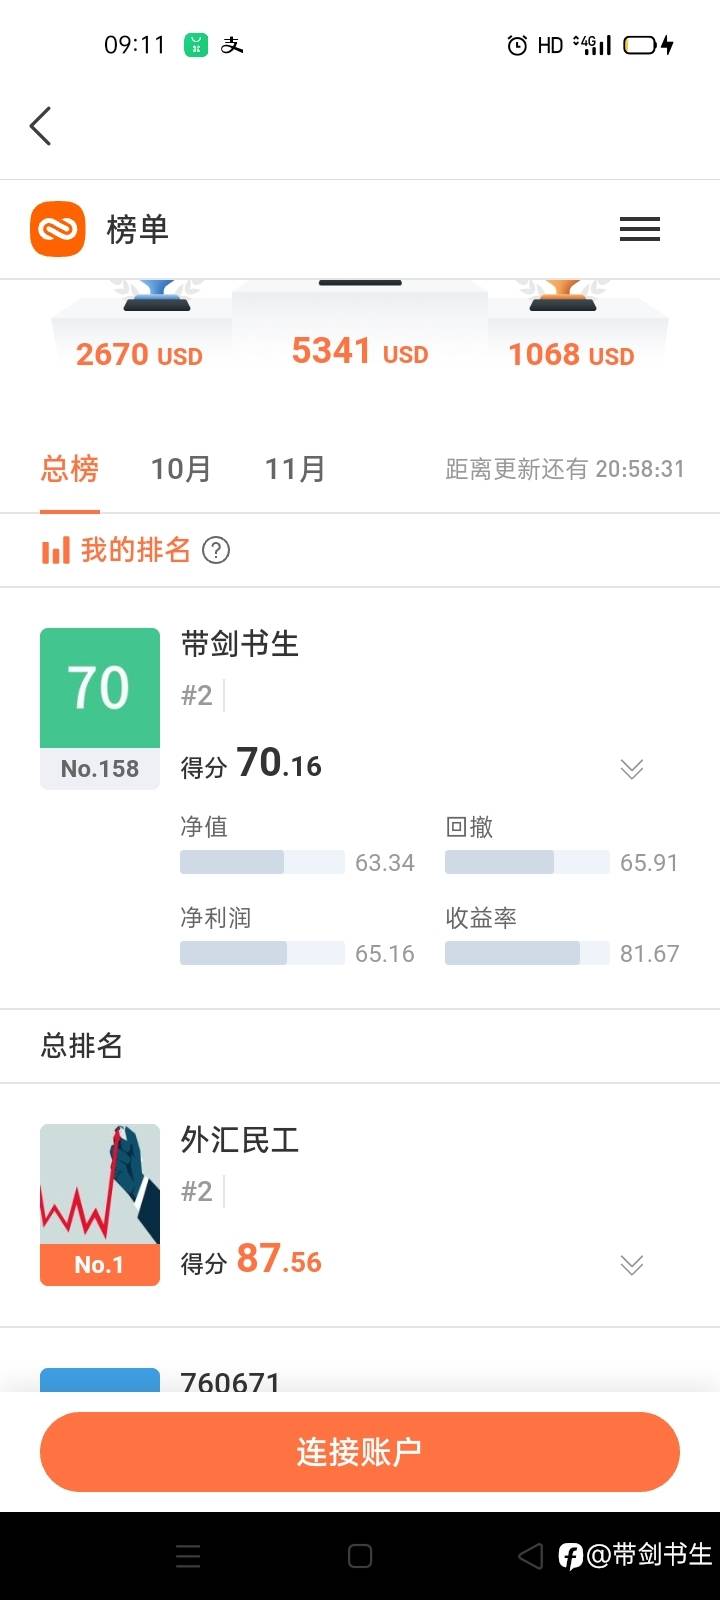The image size is (720, 1600).
Task: Tap the back arrow icon
Action: pos(41,126)
